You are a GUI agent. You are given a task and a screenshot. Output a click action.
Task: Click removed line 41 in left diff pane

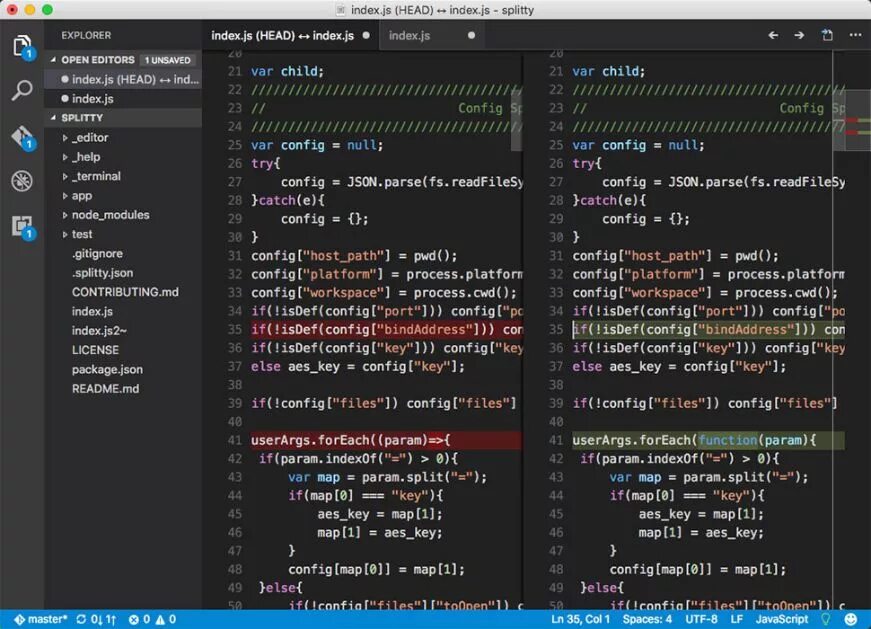[386, 440]
